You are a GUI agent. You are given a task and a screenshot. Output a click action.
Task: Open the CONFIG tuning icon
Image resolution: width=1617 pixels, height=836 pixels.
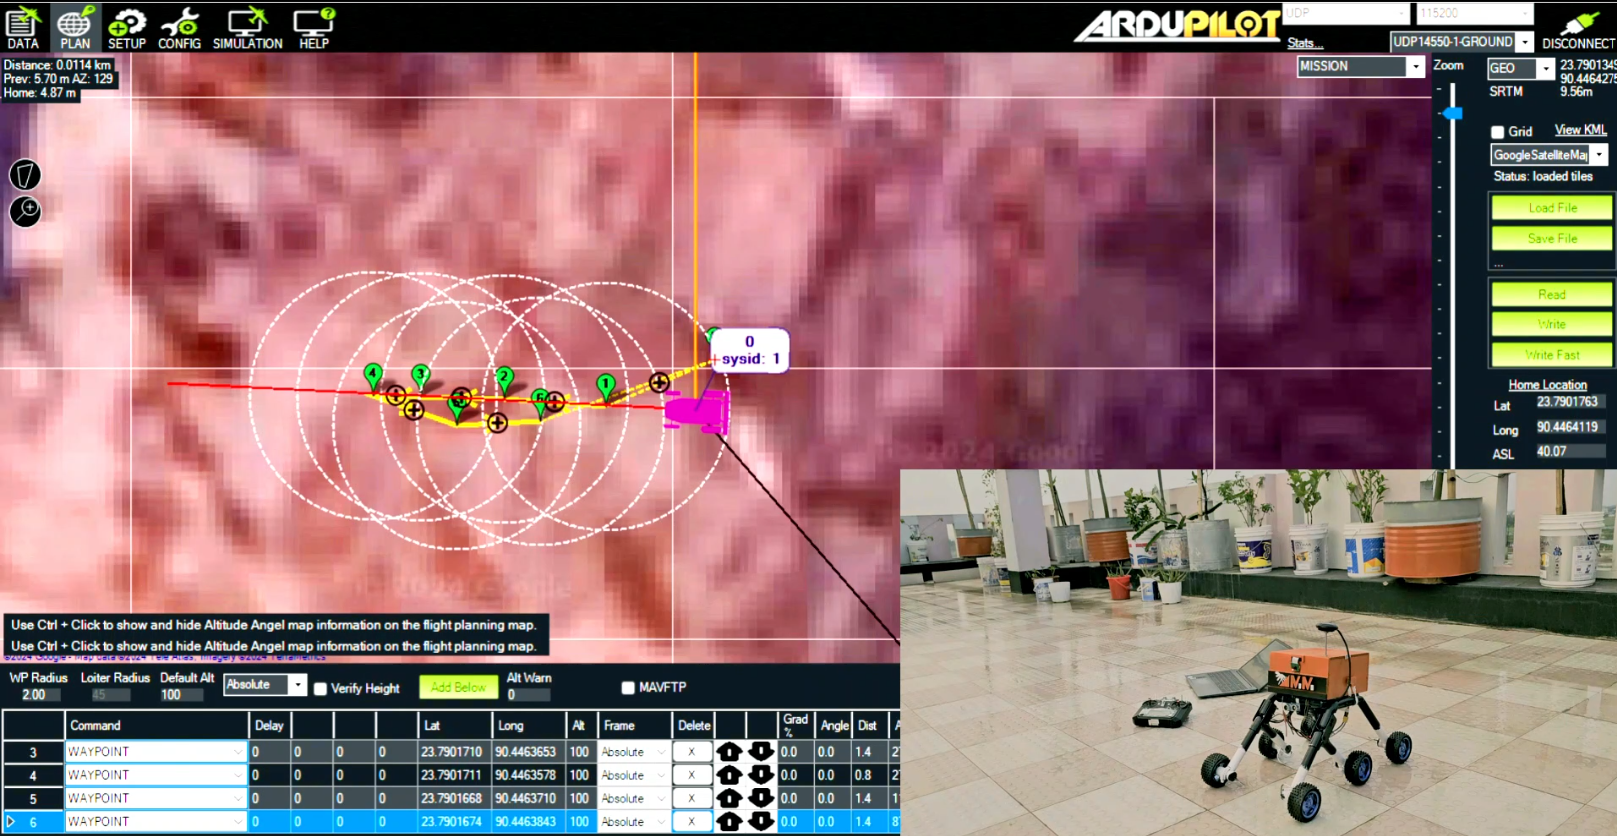pyautogui.click(x=179, y=27)
